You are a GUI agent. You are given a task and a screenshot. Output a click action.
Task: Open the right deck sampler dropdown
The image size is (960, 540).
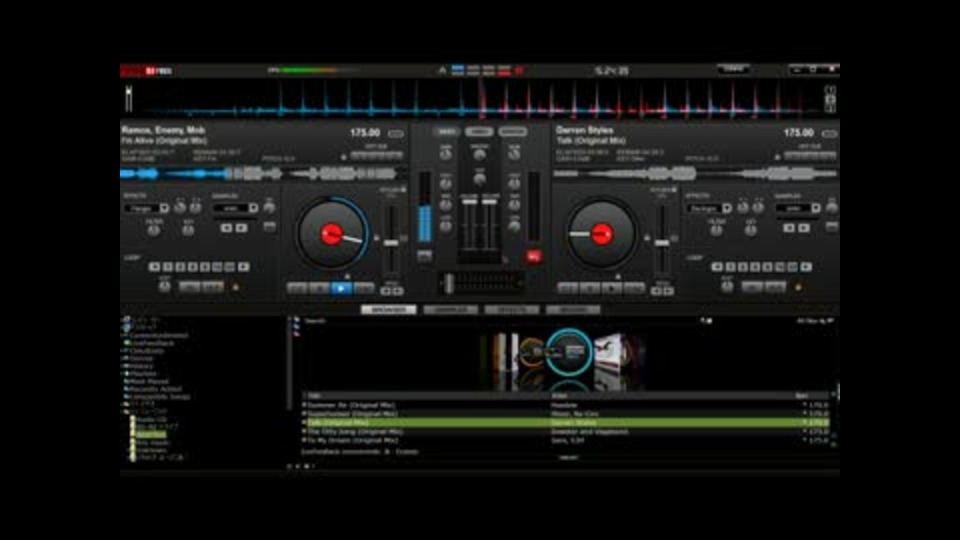(x=816, y=208)
